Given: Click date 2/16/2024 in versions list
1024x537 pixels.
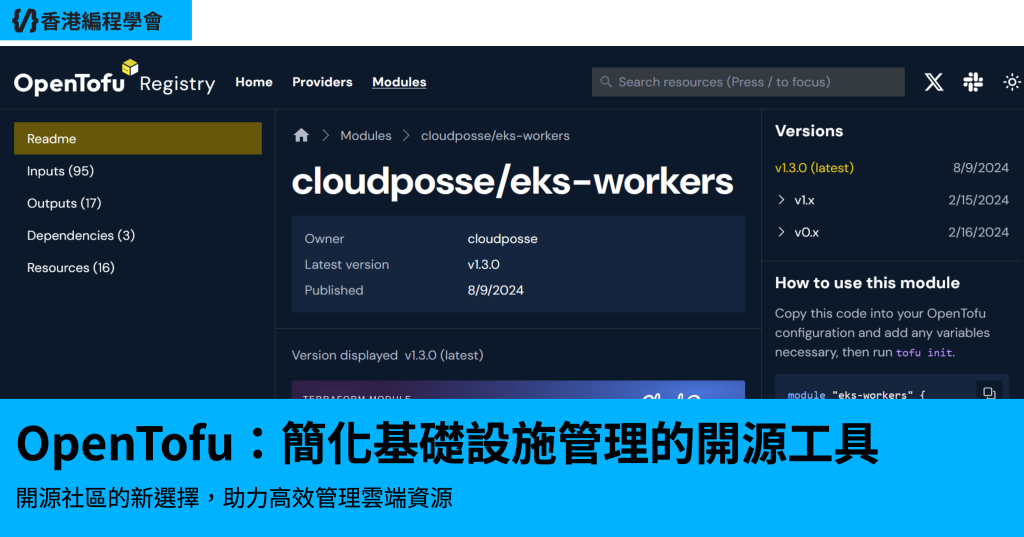Looking at the screenshot, I should [978, 232].
